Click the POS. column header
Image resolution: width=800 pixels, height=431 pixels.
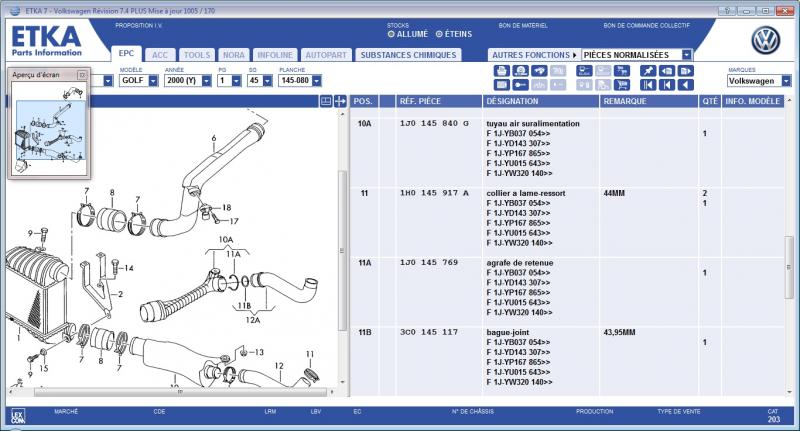pos(364,101)
